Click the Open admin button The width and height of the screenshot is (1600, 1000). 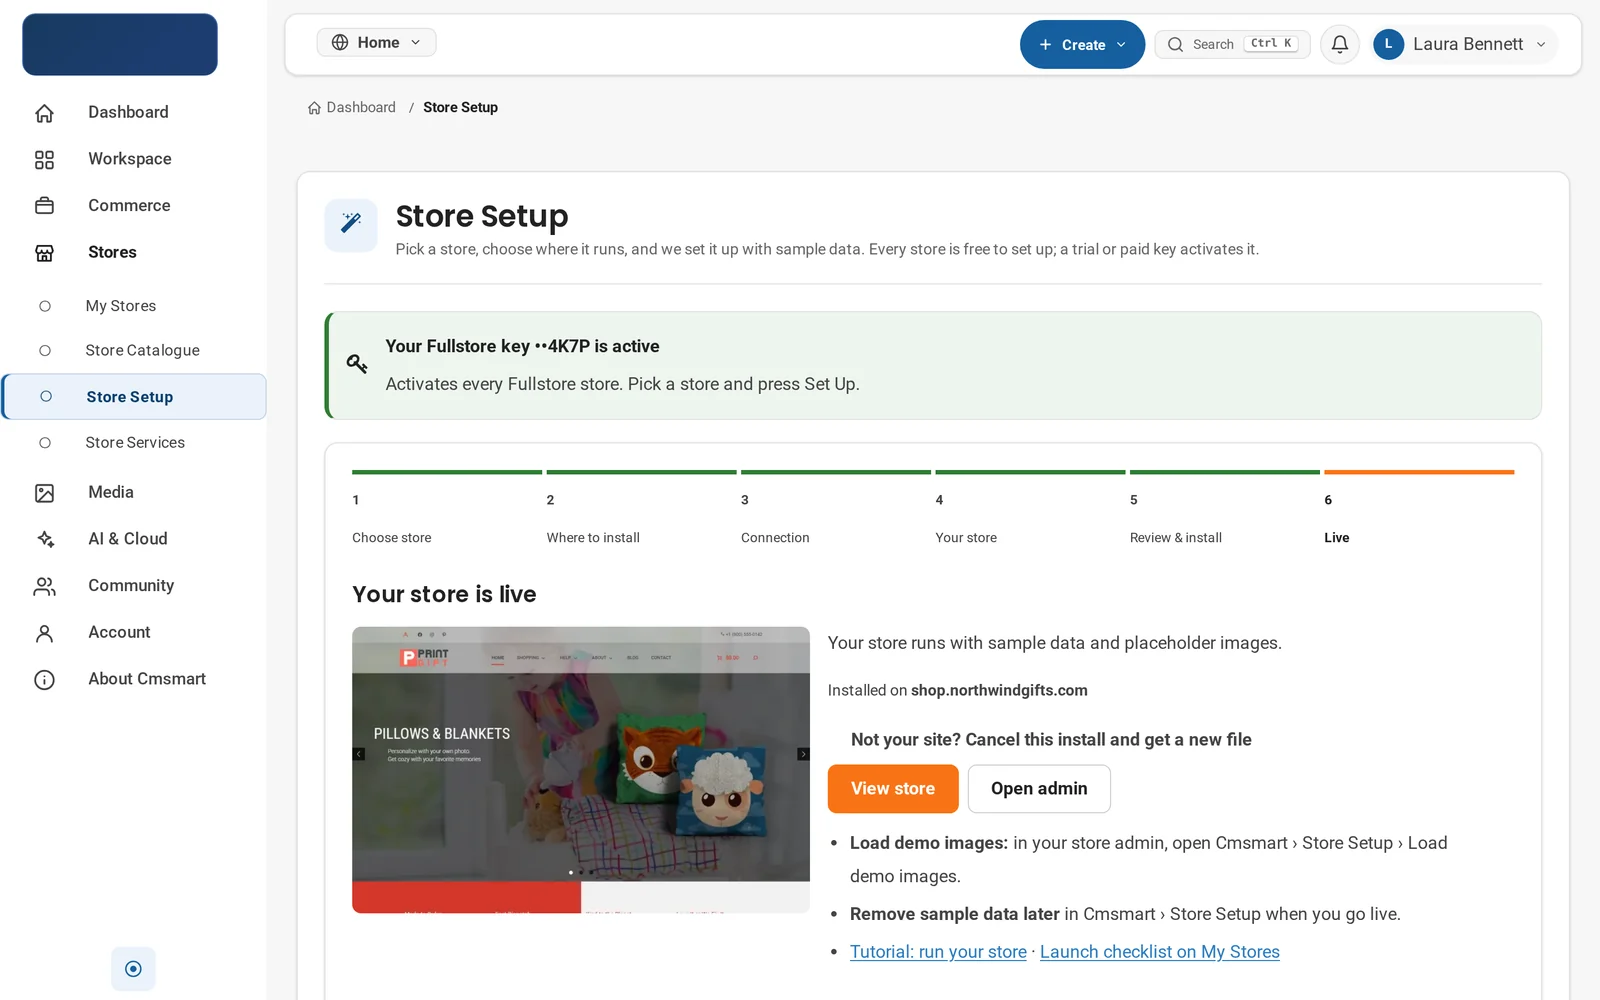[1039, 789]
